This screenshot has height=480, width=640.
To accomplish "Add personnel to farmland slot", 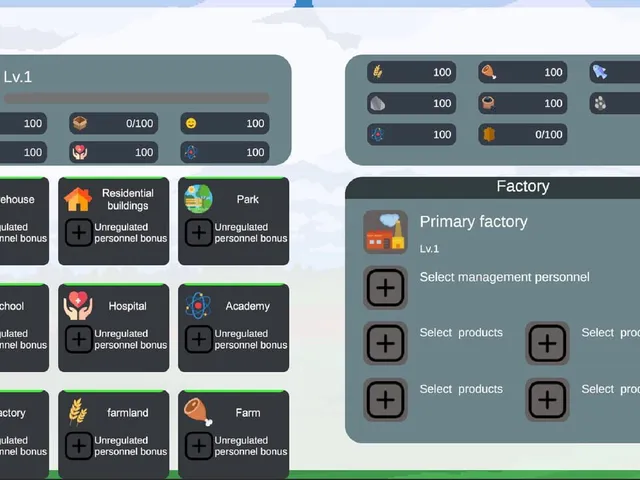I will coord(79,446).
